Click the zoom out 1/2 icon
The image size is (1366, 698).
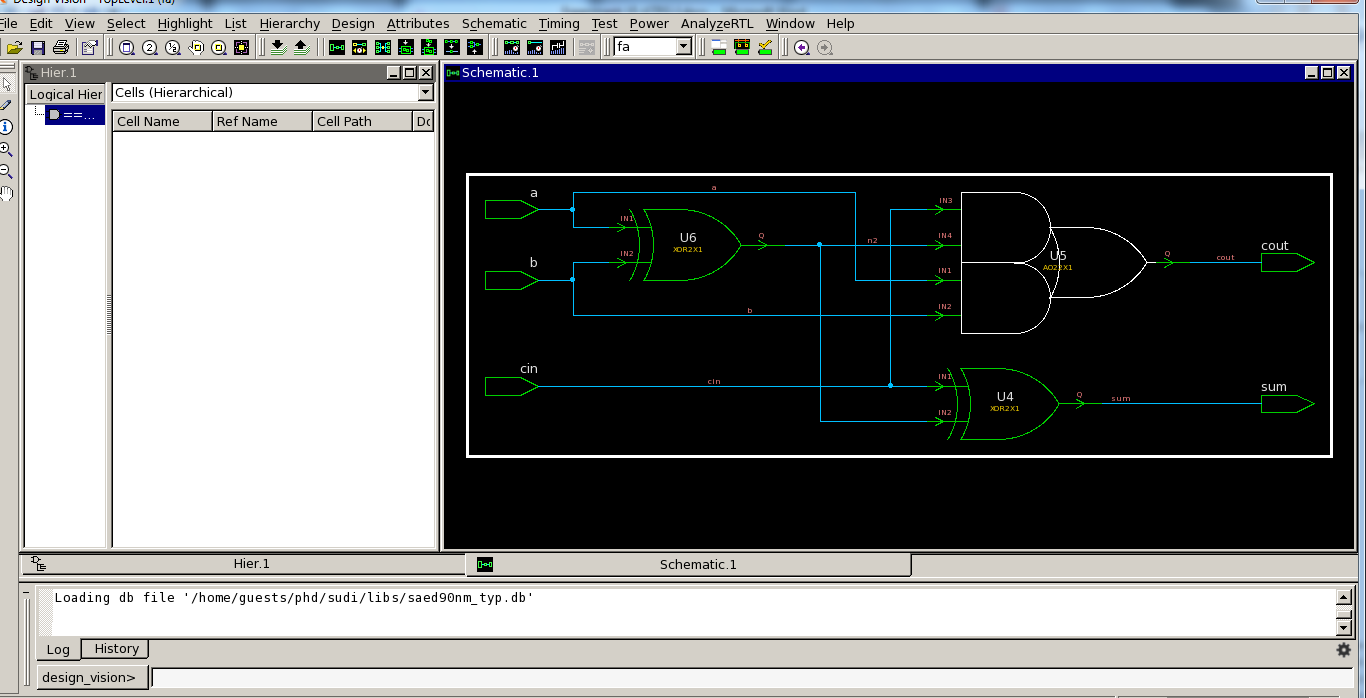coord(173,47)
